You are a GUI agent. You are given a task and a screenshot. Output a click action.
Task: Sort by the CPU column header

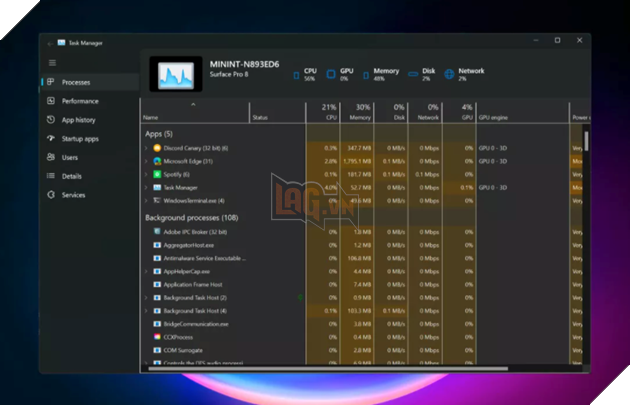[323, 112]
